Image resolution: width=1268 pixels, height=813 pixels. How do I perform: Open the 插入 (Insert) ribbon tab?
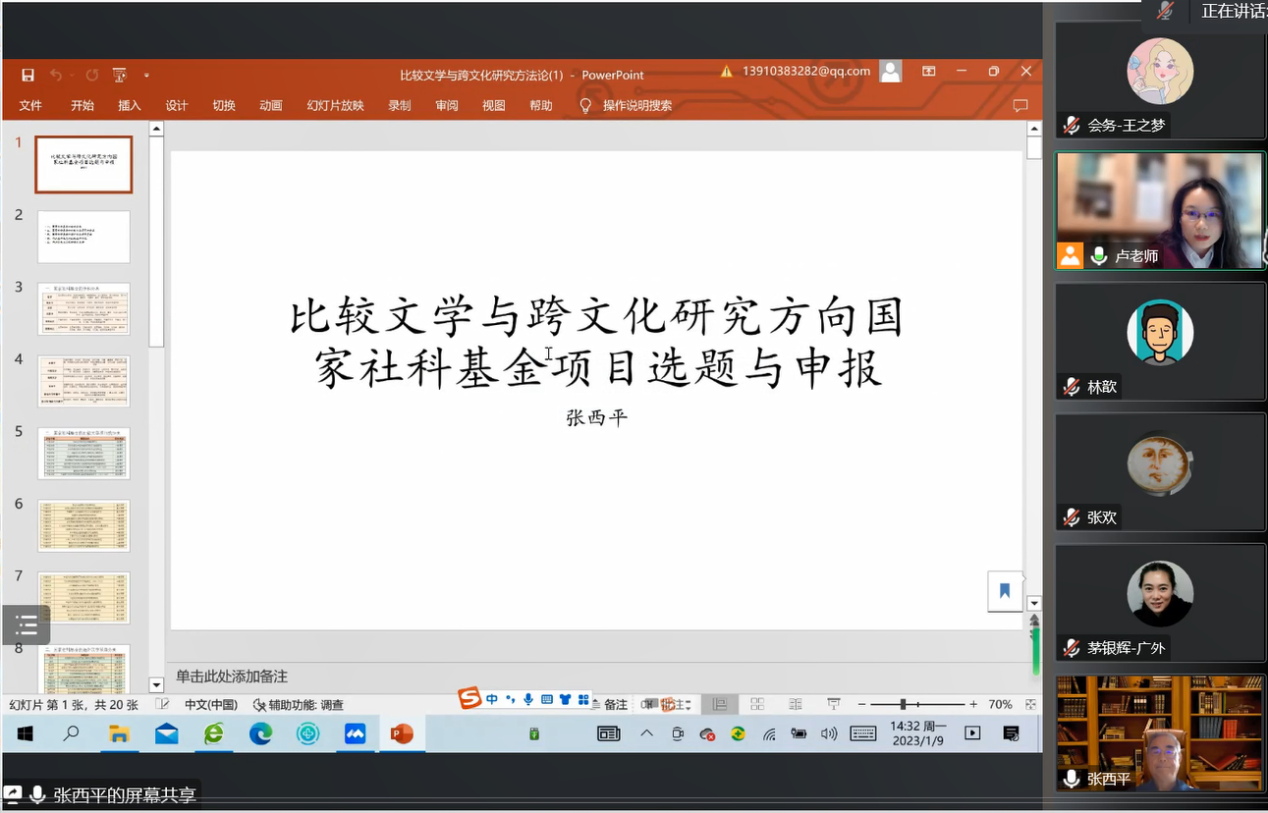point(129,105)
